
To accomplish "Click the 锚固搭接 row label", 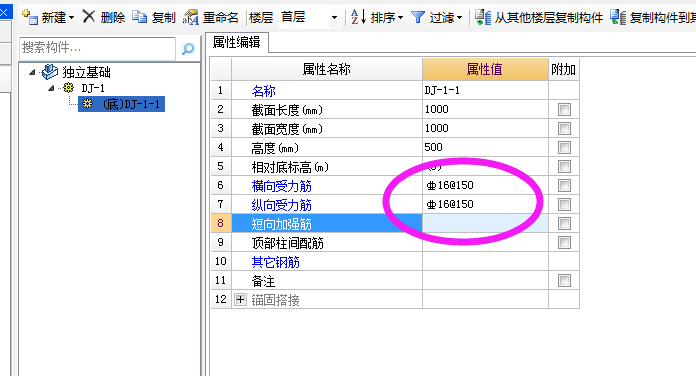I will point(275,301).
